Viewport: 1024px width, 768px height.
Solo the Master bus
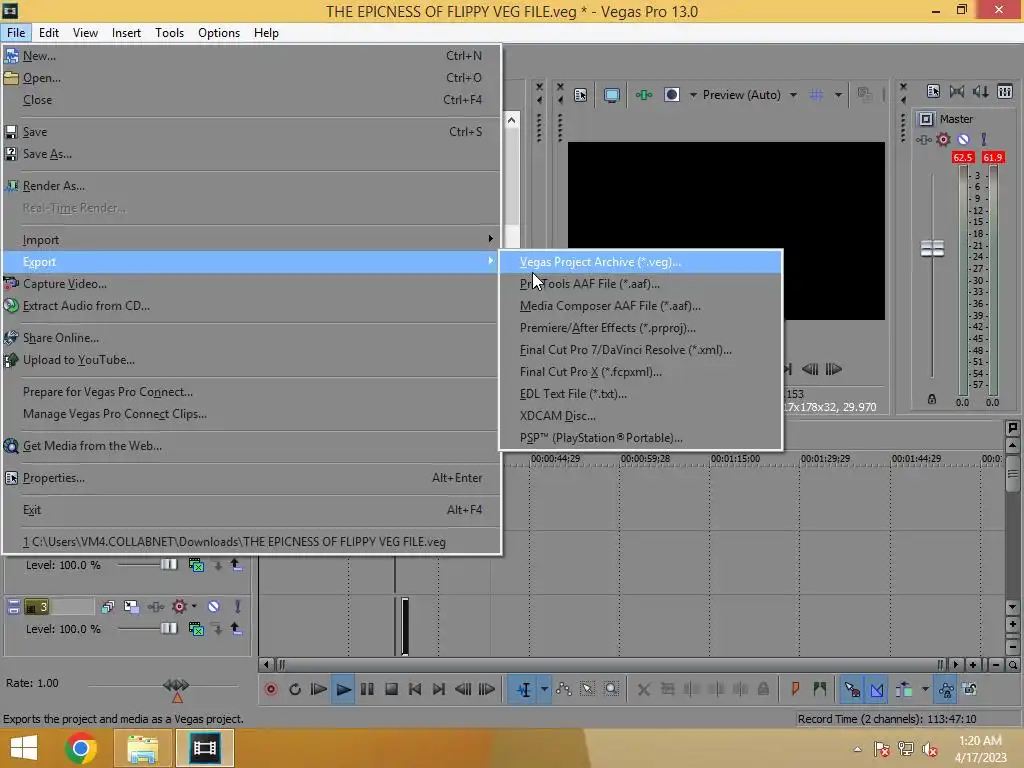(x=984, y=140)
